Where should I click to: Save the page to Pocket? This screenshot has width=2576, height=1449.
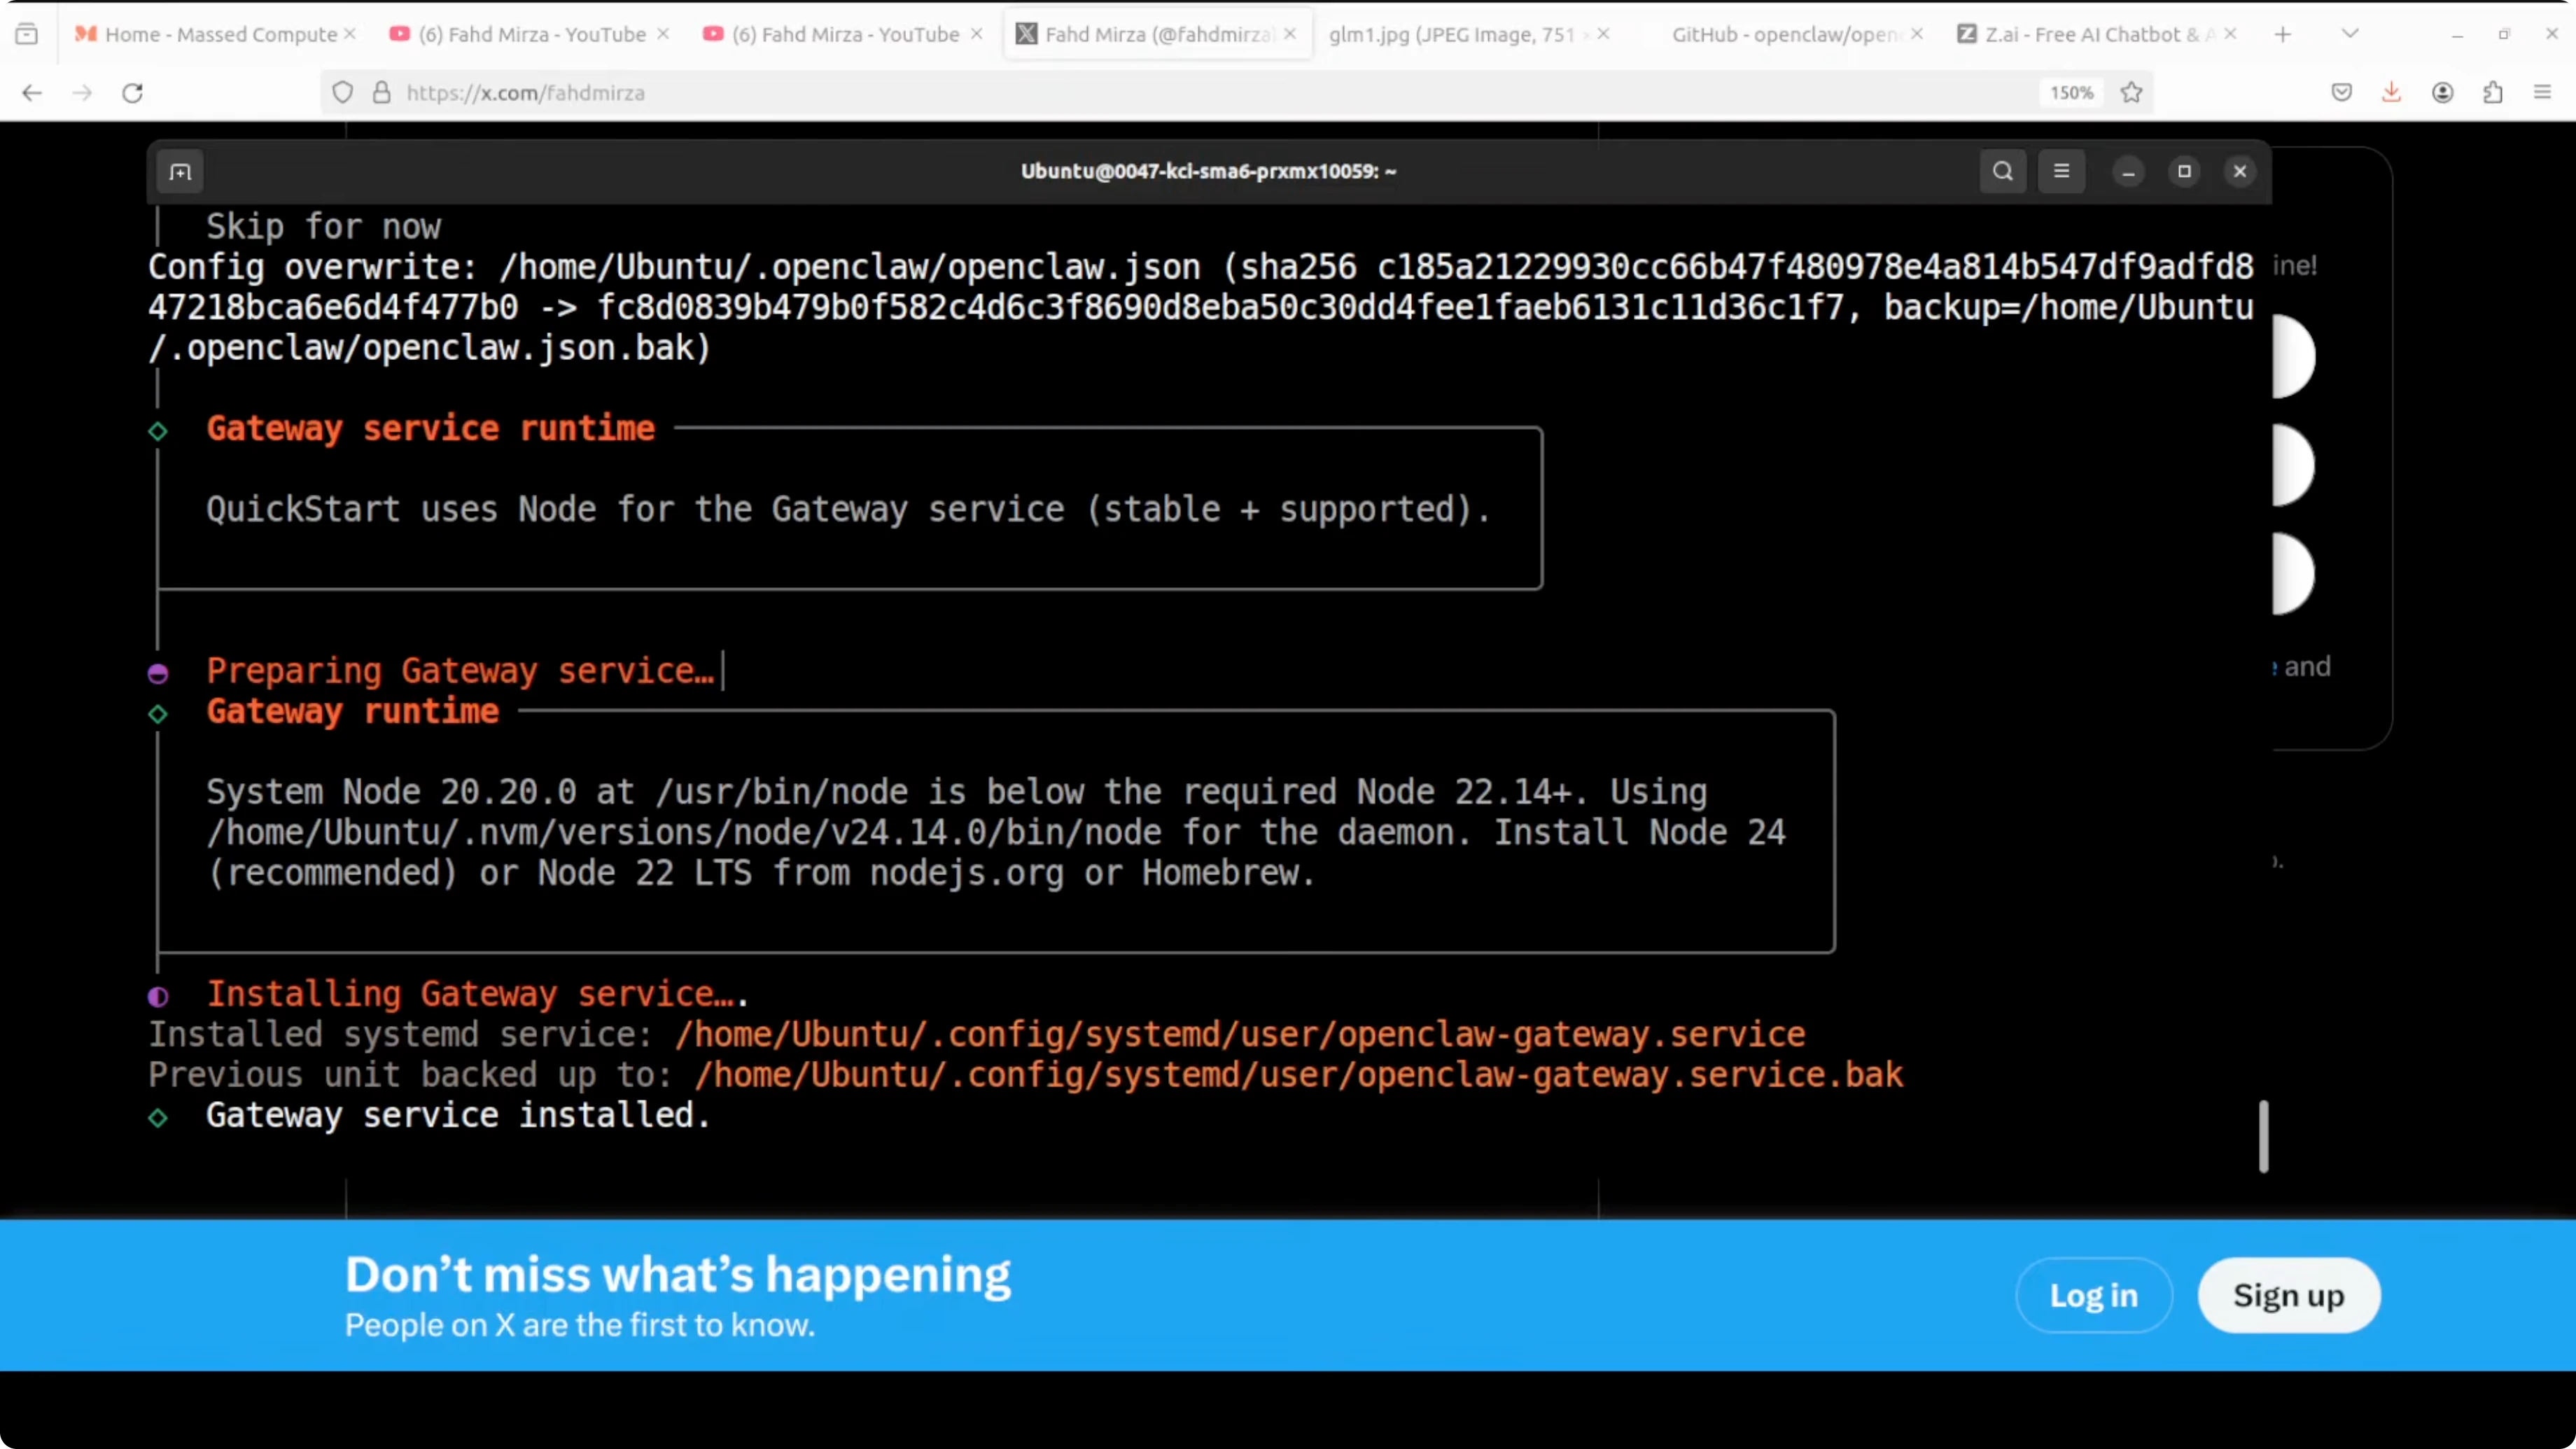pos(2341,92)
